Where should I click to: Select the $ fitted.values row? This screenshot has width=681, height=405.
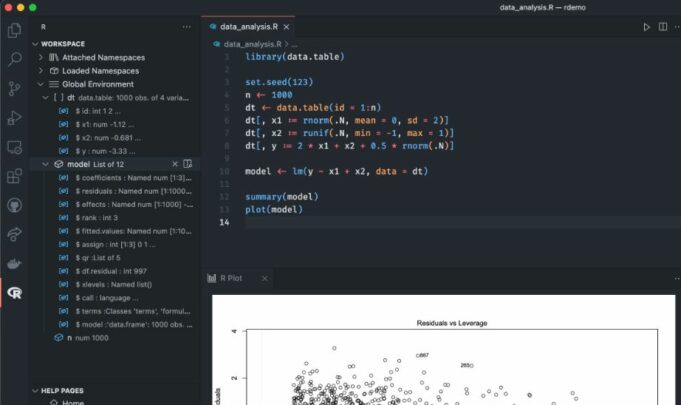pos(115,231)
